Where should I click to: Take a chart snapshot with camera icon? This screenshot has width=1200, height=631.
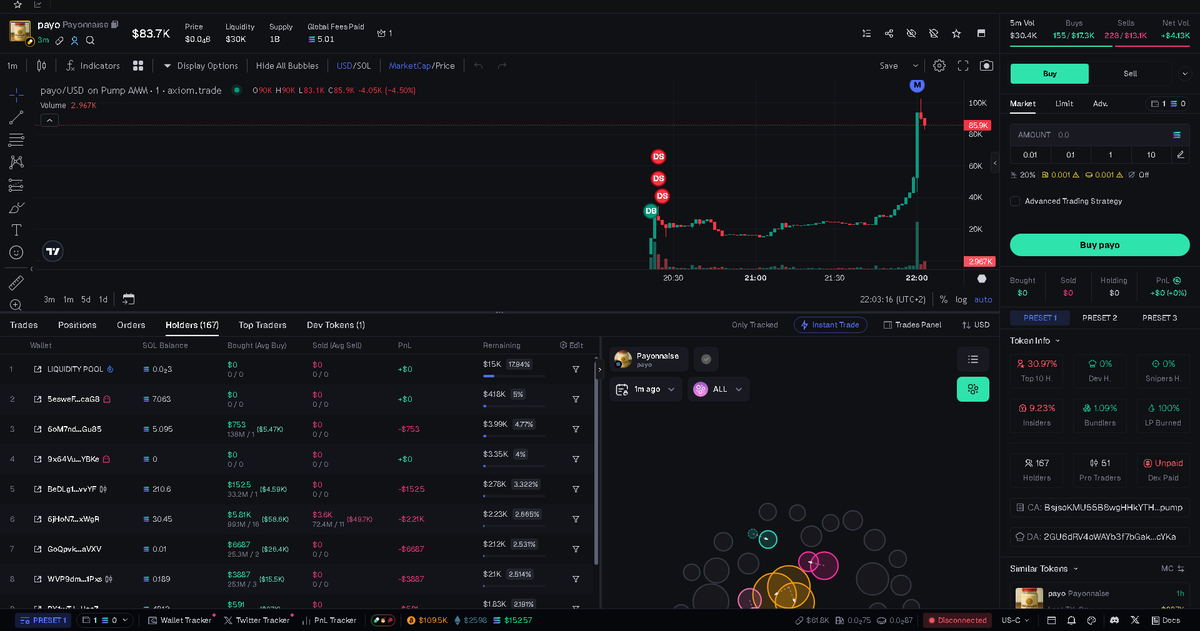(987, 65)
